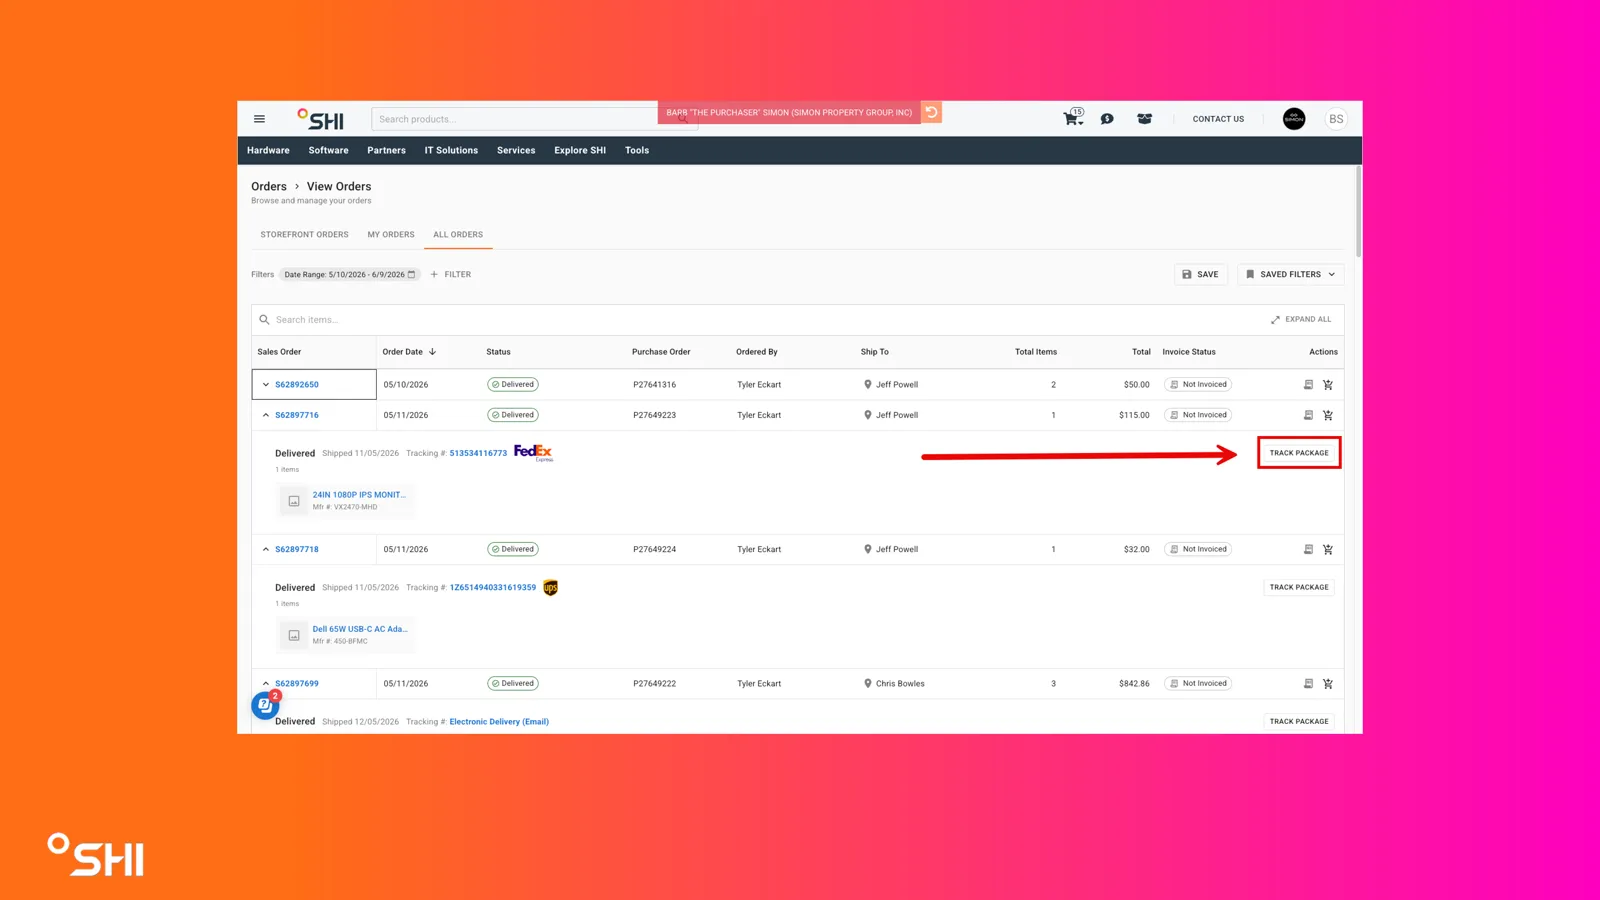Click the document icon for order S62897716

(1308, 415)
